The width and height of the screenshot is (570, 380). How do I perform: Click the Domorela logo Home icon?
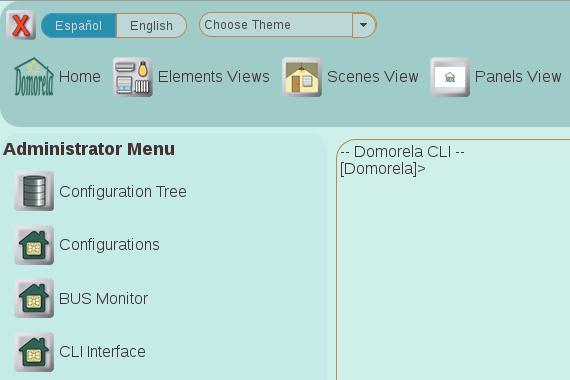click(x=34, y=77)
